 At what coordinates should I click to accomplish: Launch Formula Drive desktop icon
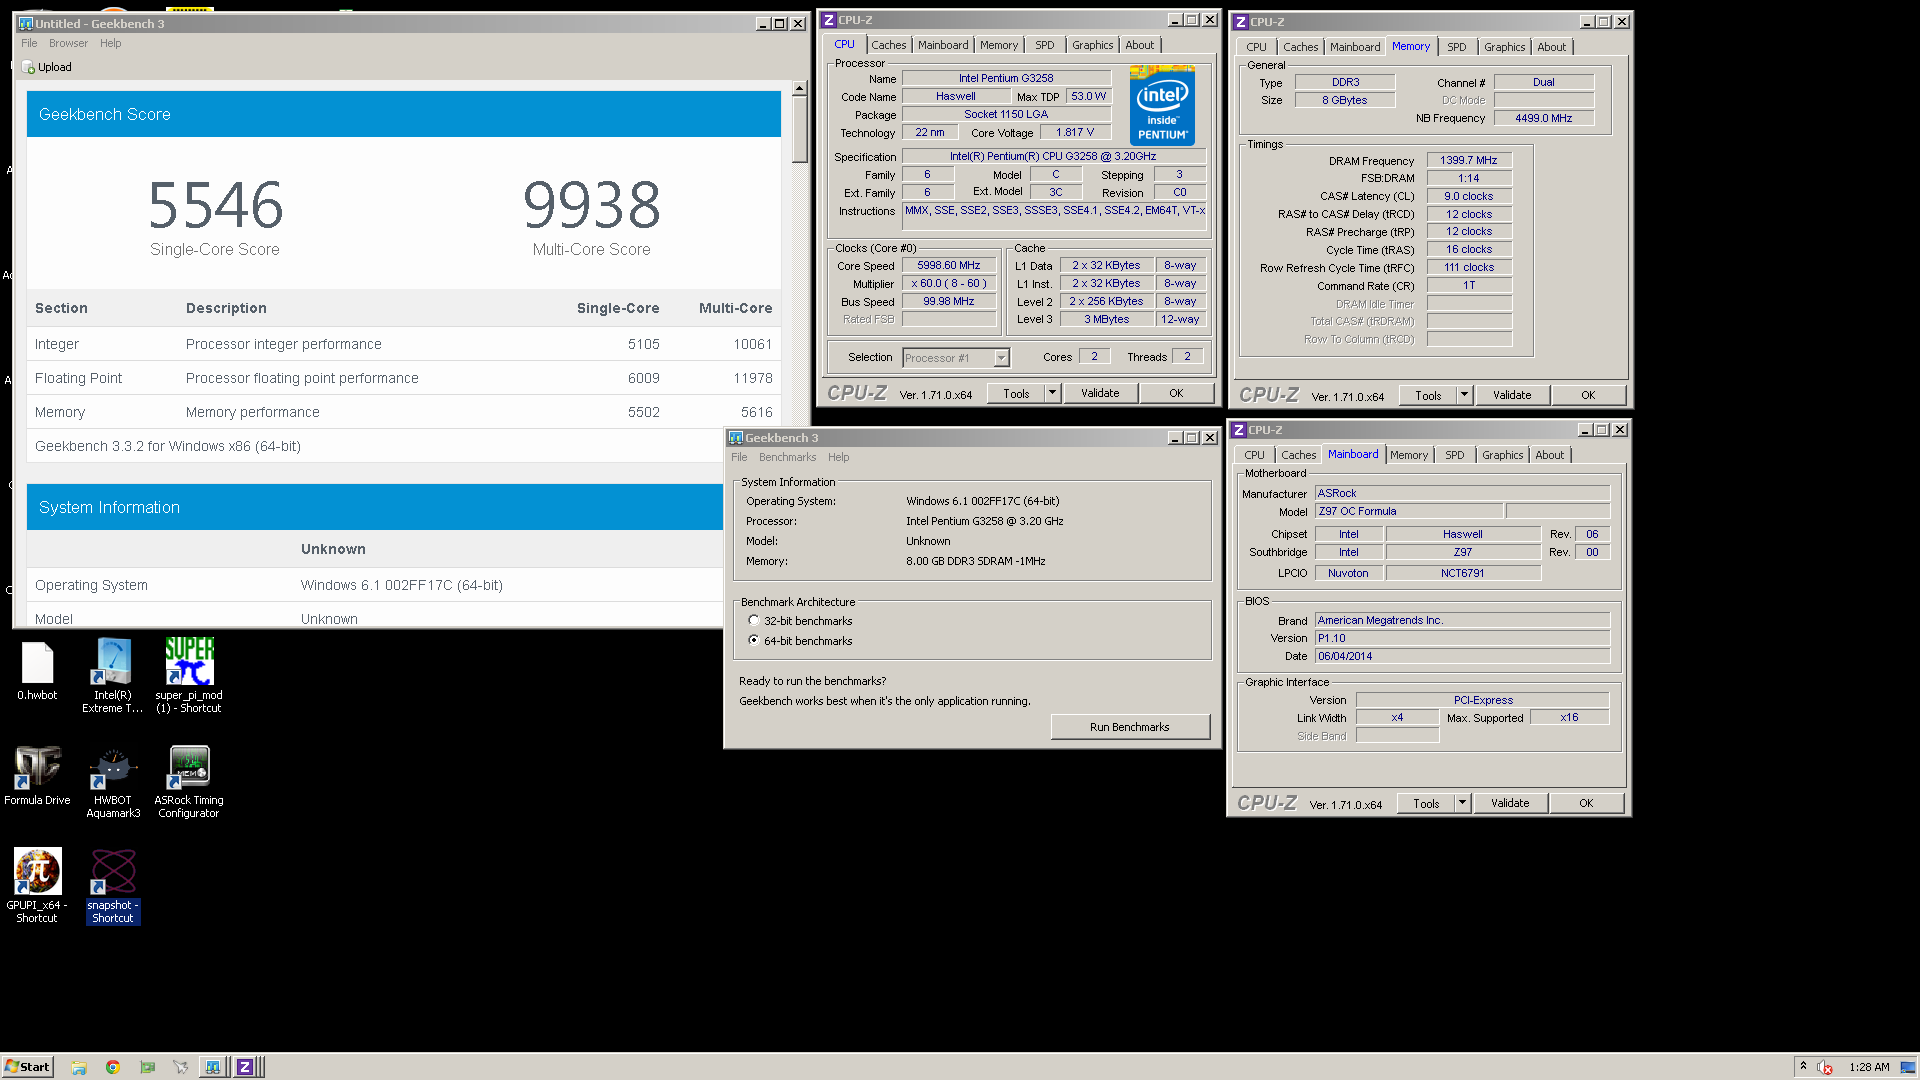[37, 776]
